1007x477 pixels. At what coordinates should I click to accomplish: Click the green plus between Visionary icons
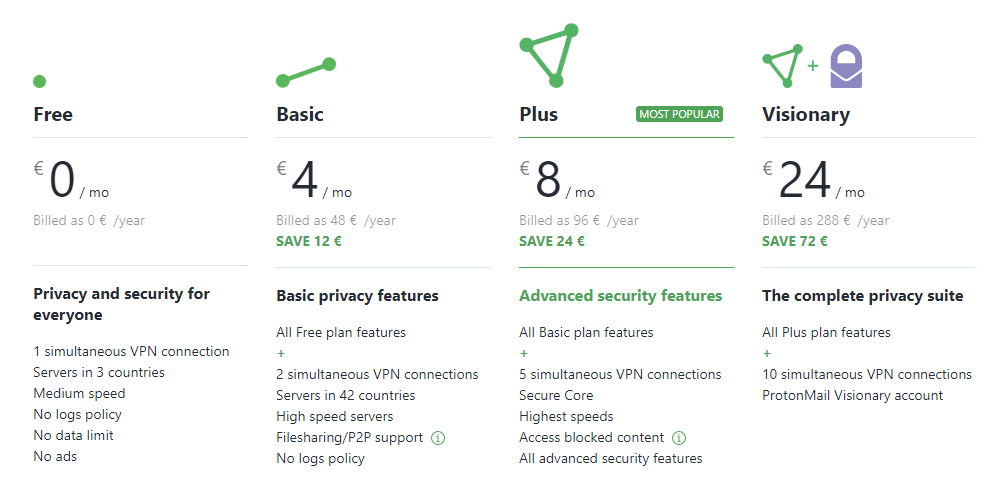(813, 65)
